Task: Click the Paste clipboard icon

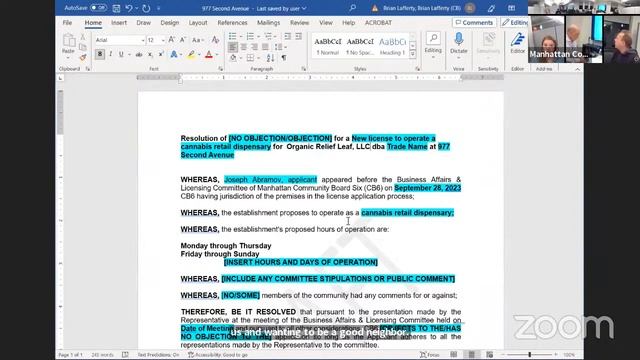Action: (x=69, y=41)
